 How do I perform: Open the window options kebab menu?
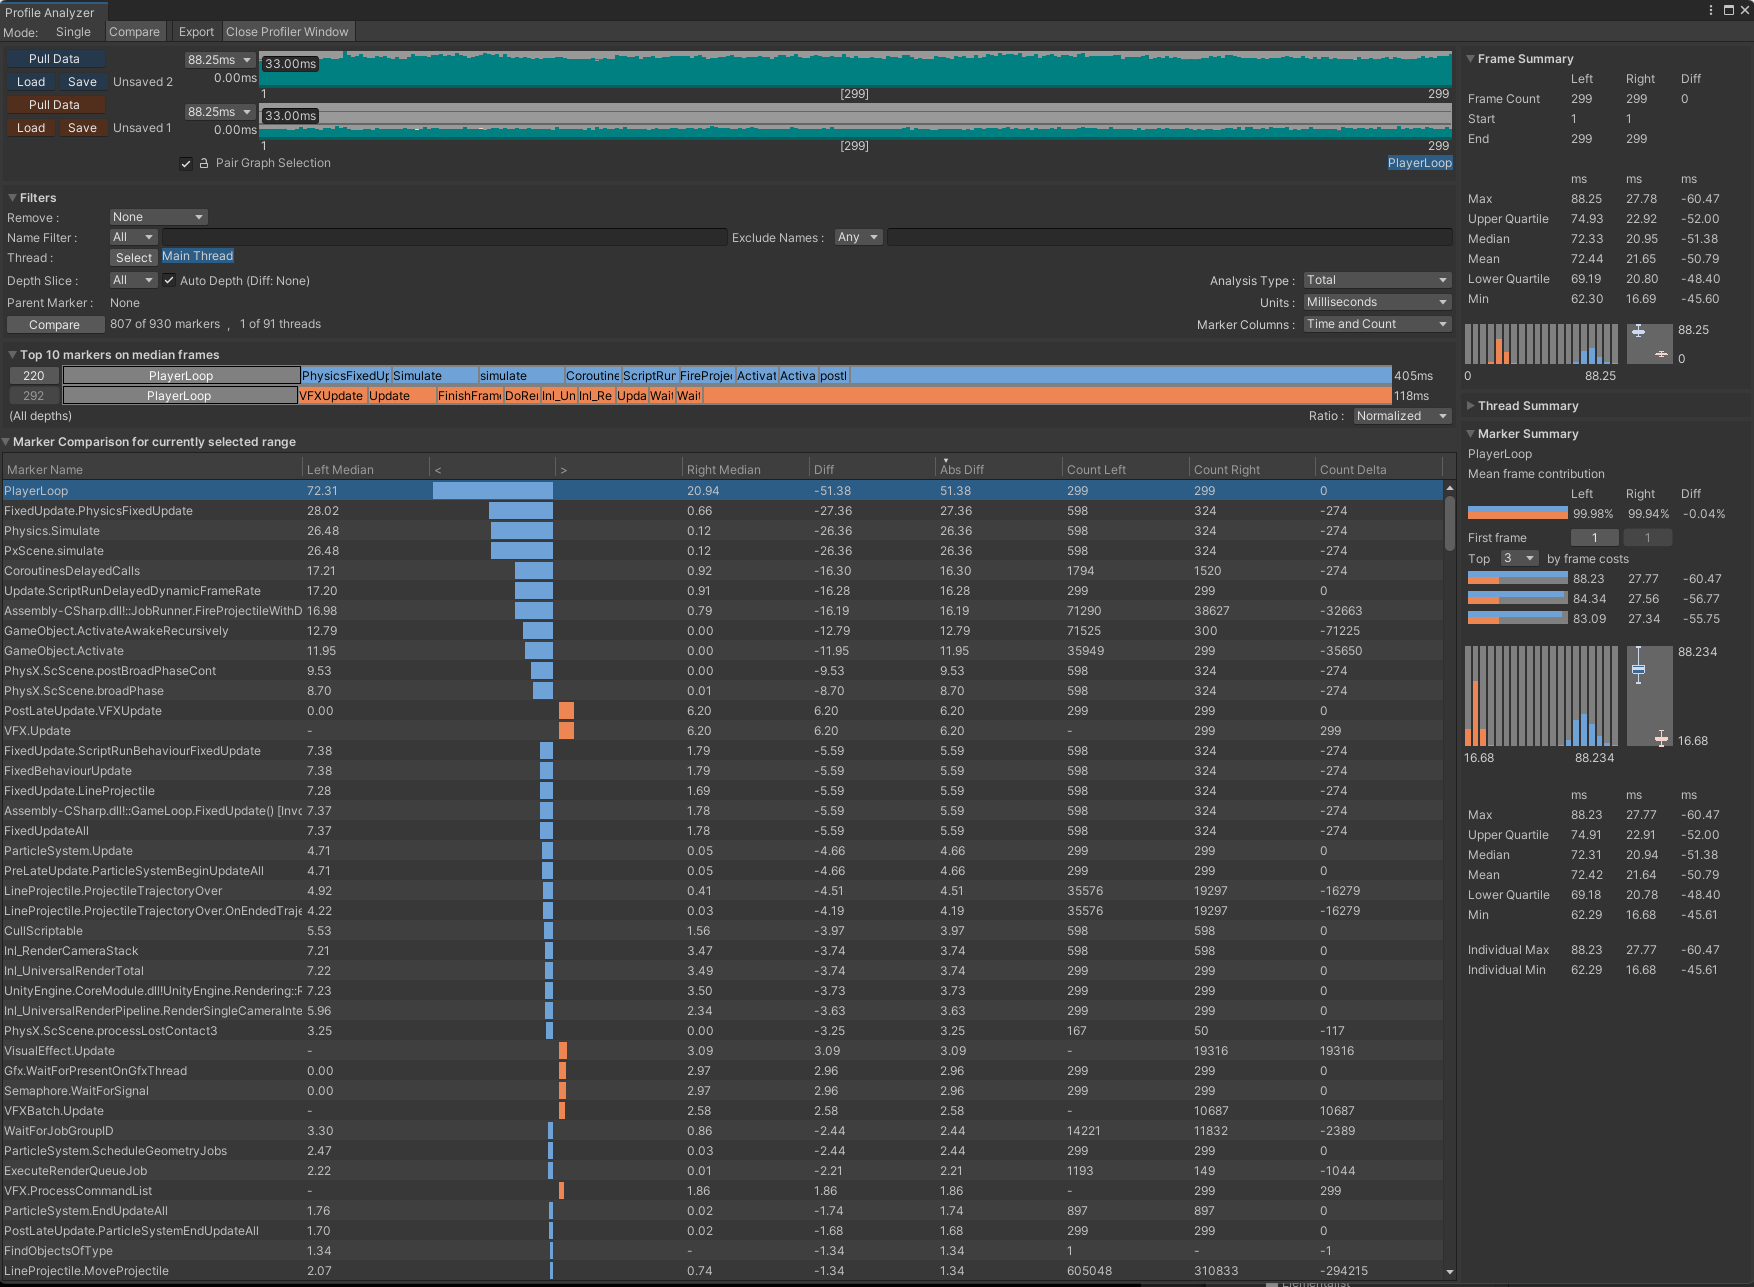tap(1711, 10)
